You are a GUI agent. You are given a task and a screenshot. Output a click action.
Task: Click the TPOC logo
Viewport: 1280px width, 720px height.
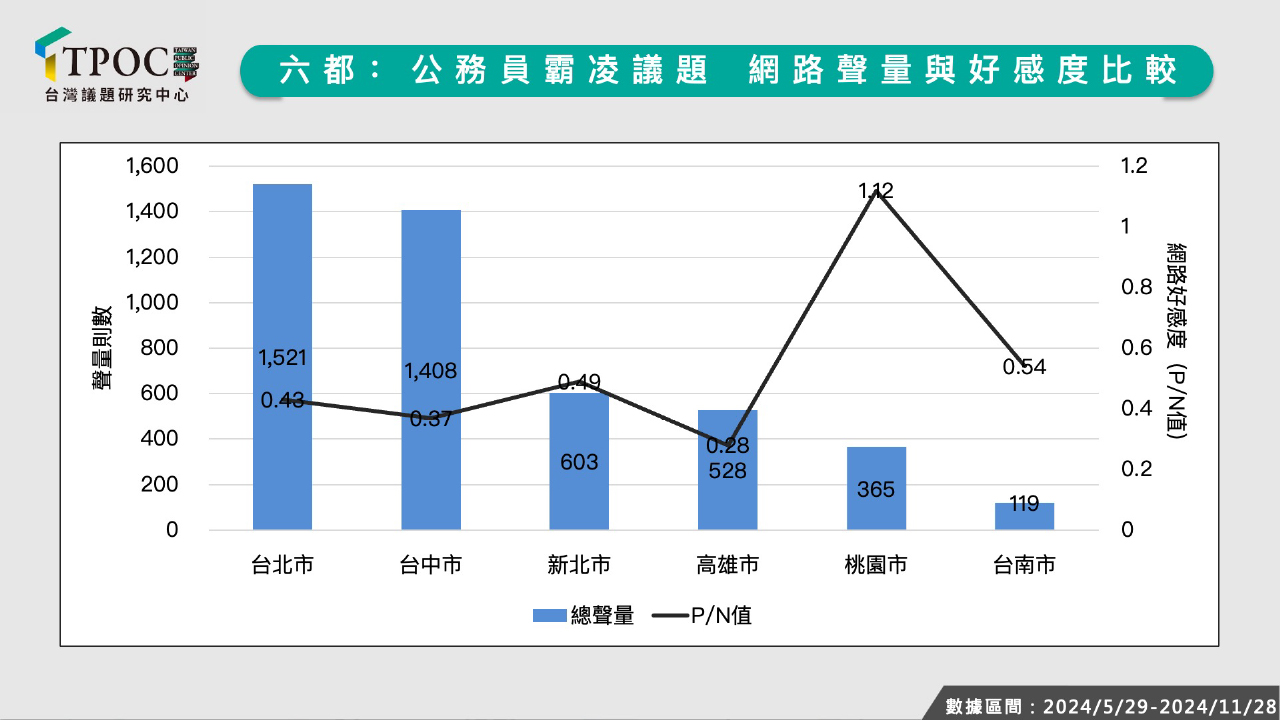[116, 58]
